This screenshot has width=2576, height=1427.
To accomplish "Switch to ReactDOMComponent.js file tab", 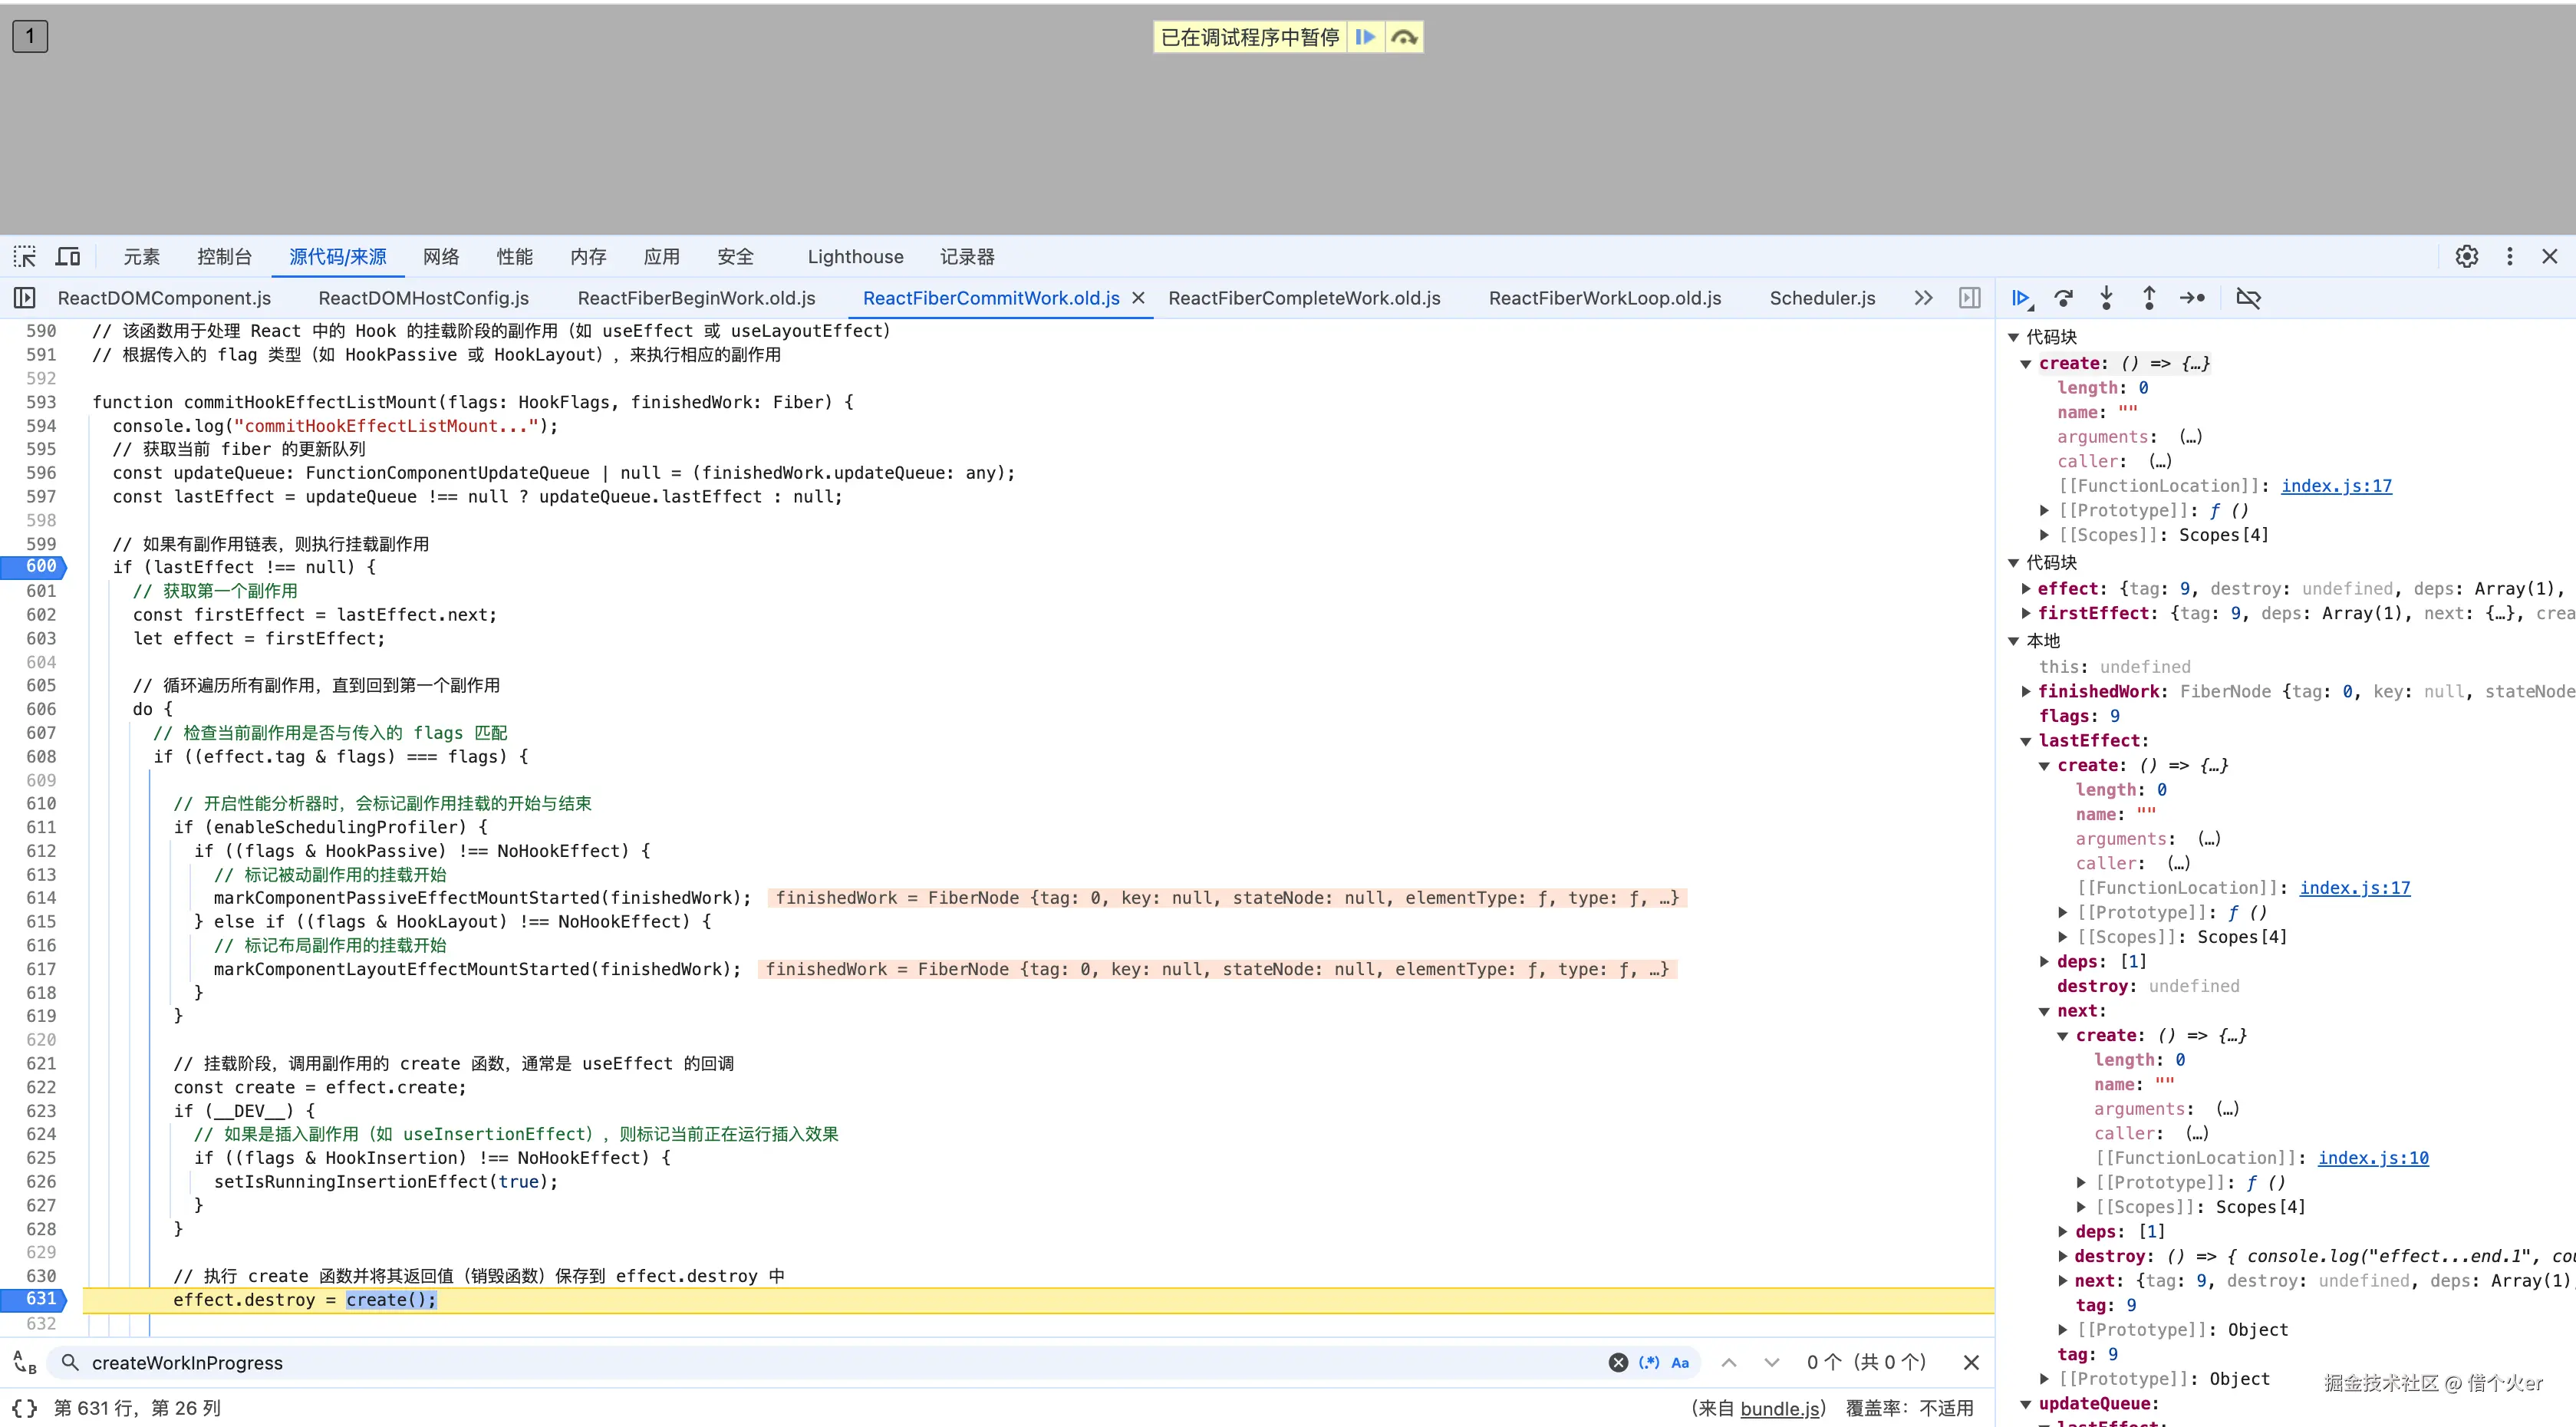I will click(164, 298).
